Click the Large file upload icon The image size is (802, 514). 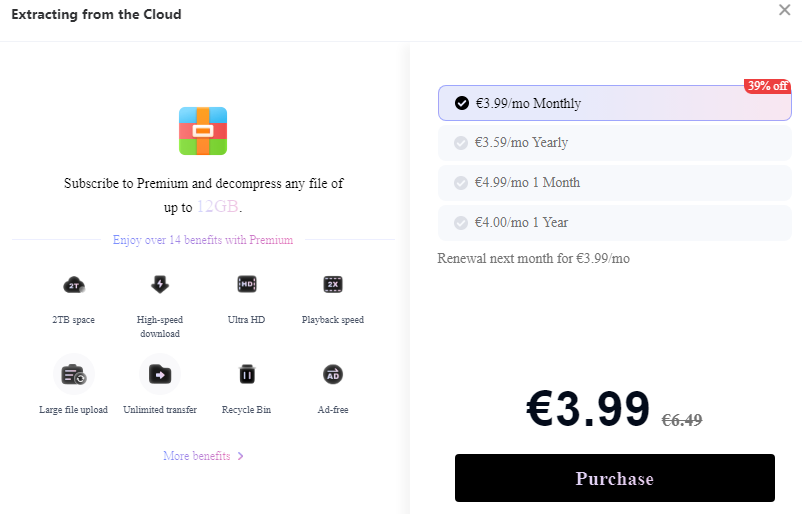(x=74, y=375)
